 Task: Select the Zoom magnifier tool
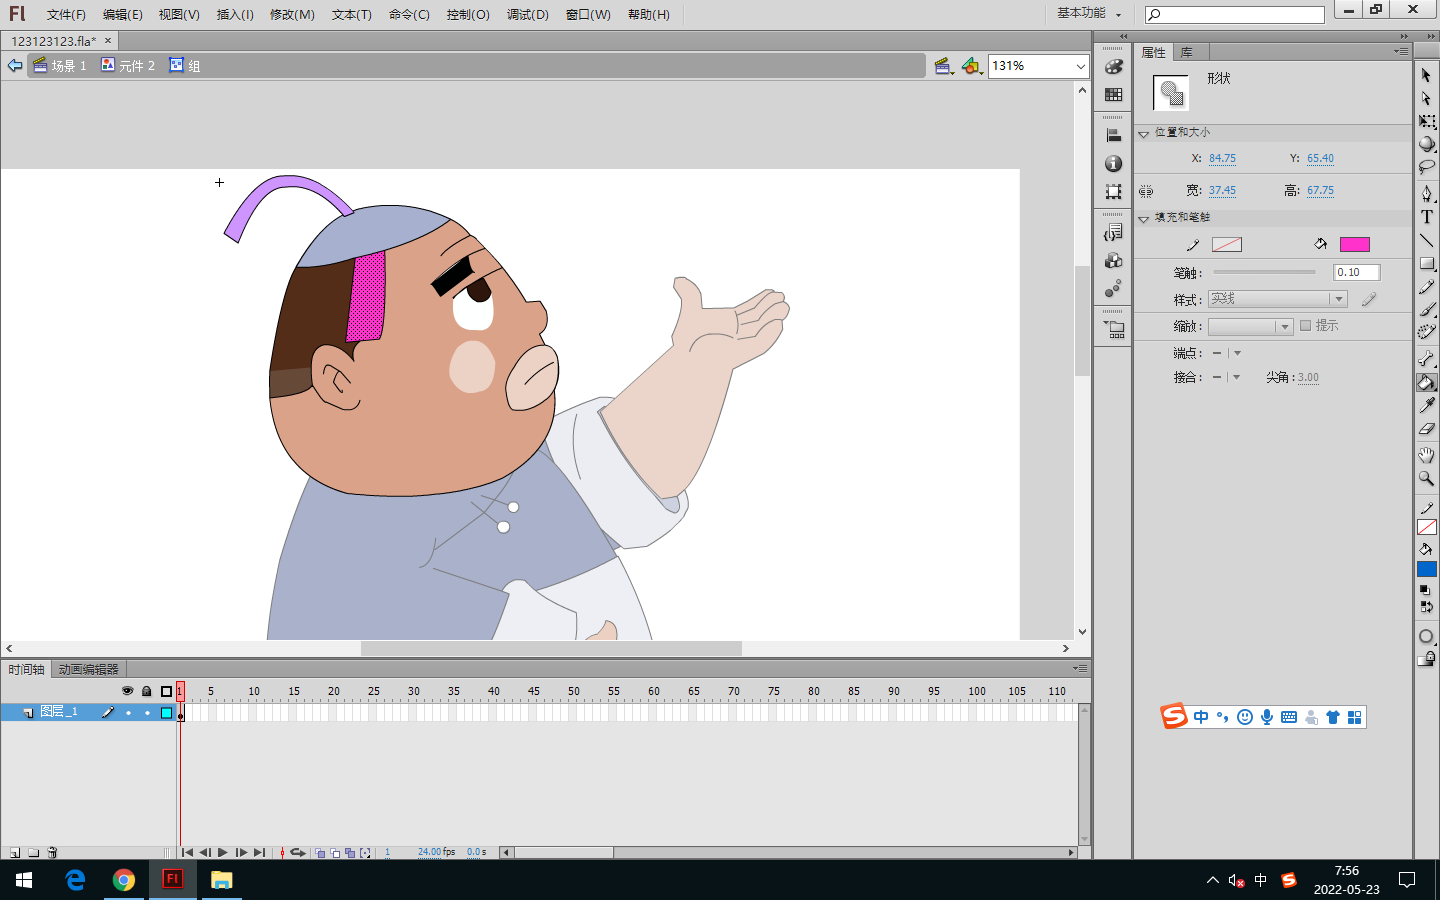click(1427, 479)
